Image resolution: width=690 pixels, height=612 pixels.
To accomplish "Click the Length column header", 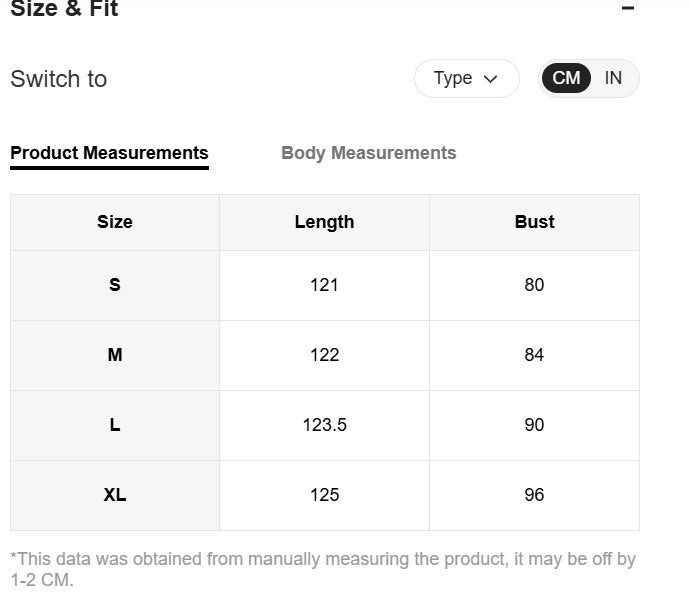I will [324, 222].
